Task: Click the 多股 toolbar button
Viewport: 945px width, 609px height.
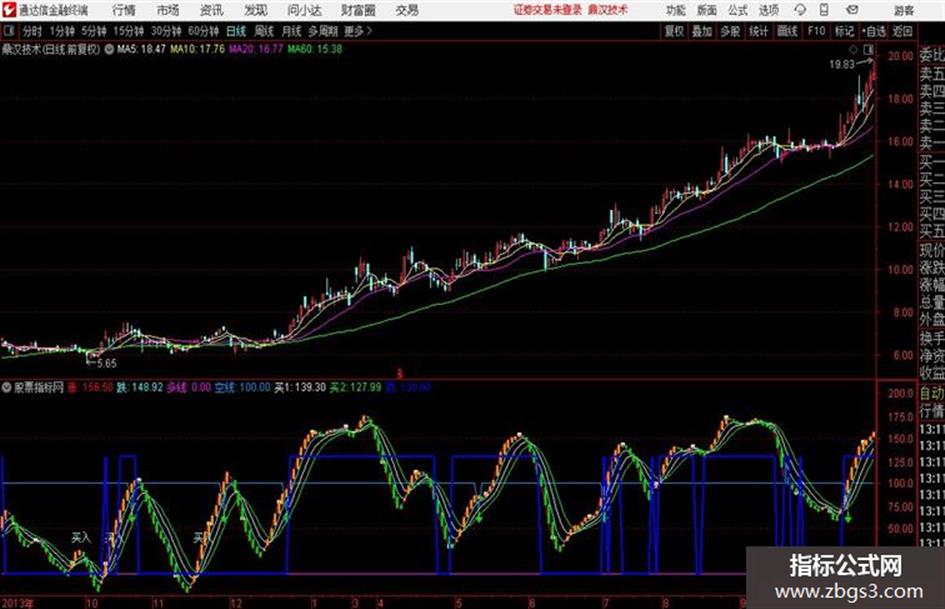Action: click(730, 31)
